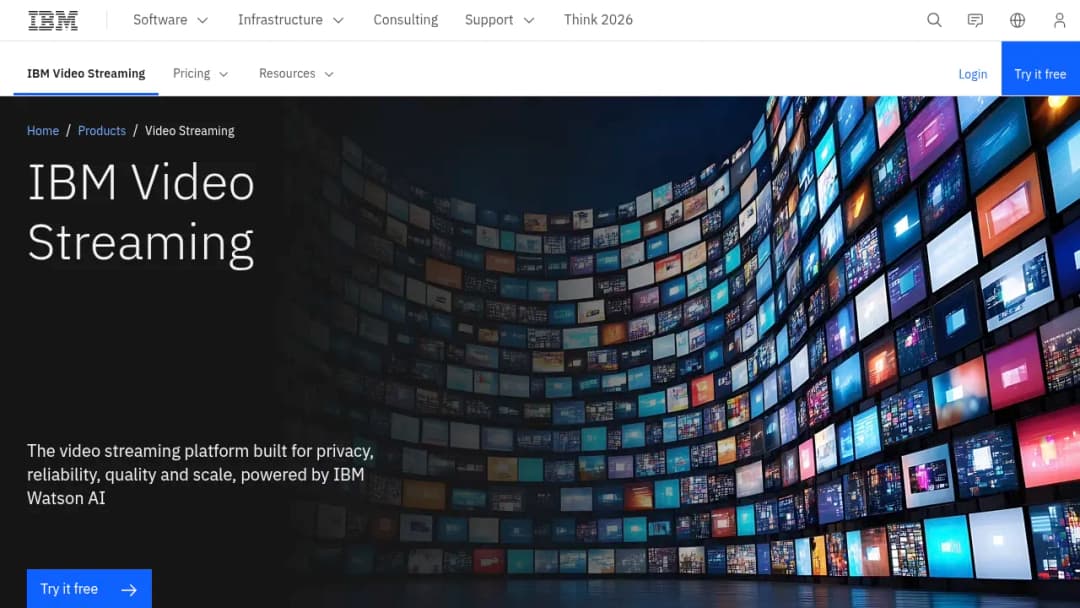Select the IBM Video Streaming tab
The image size is (1080, 608).
click(86, 74)
